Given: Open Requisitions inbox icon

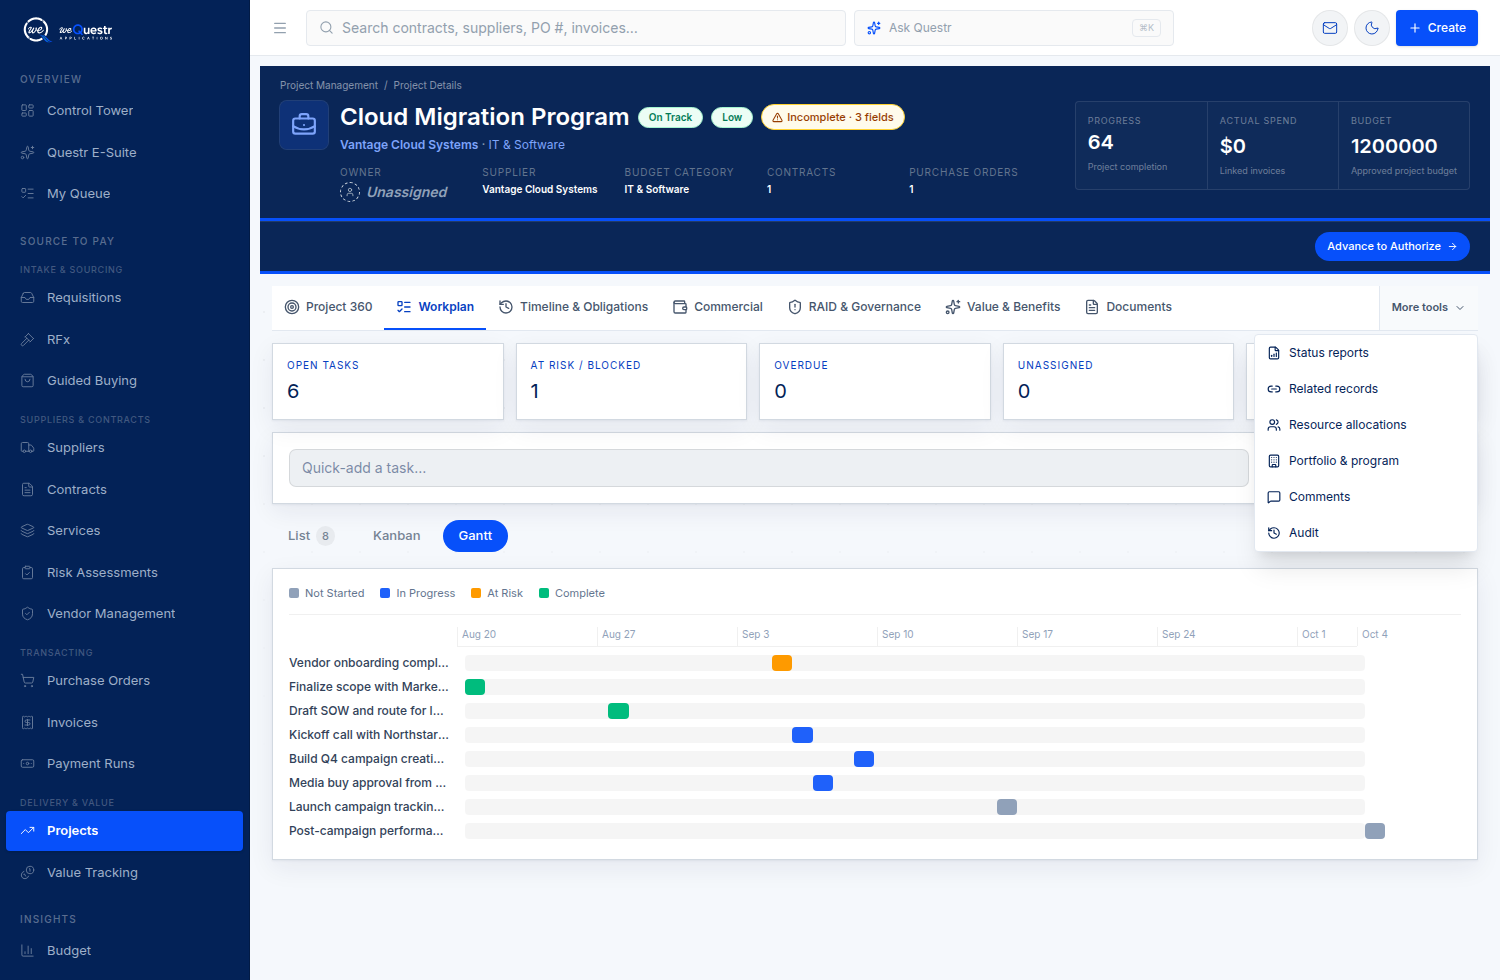Looking at the screenshot, I should pyautogui.click(x=27, y=298).
